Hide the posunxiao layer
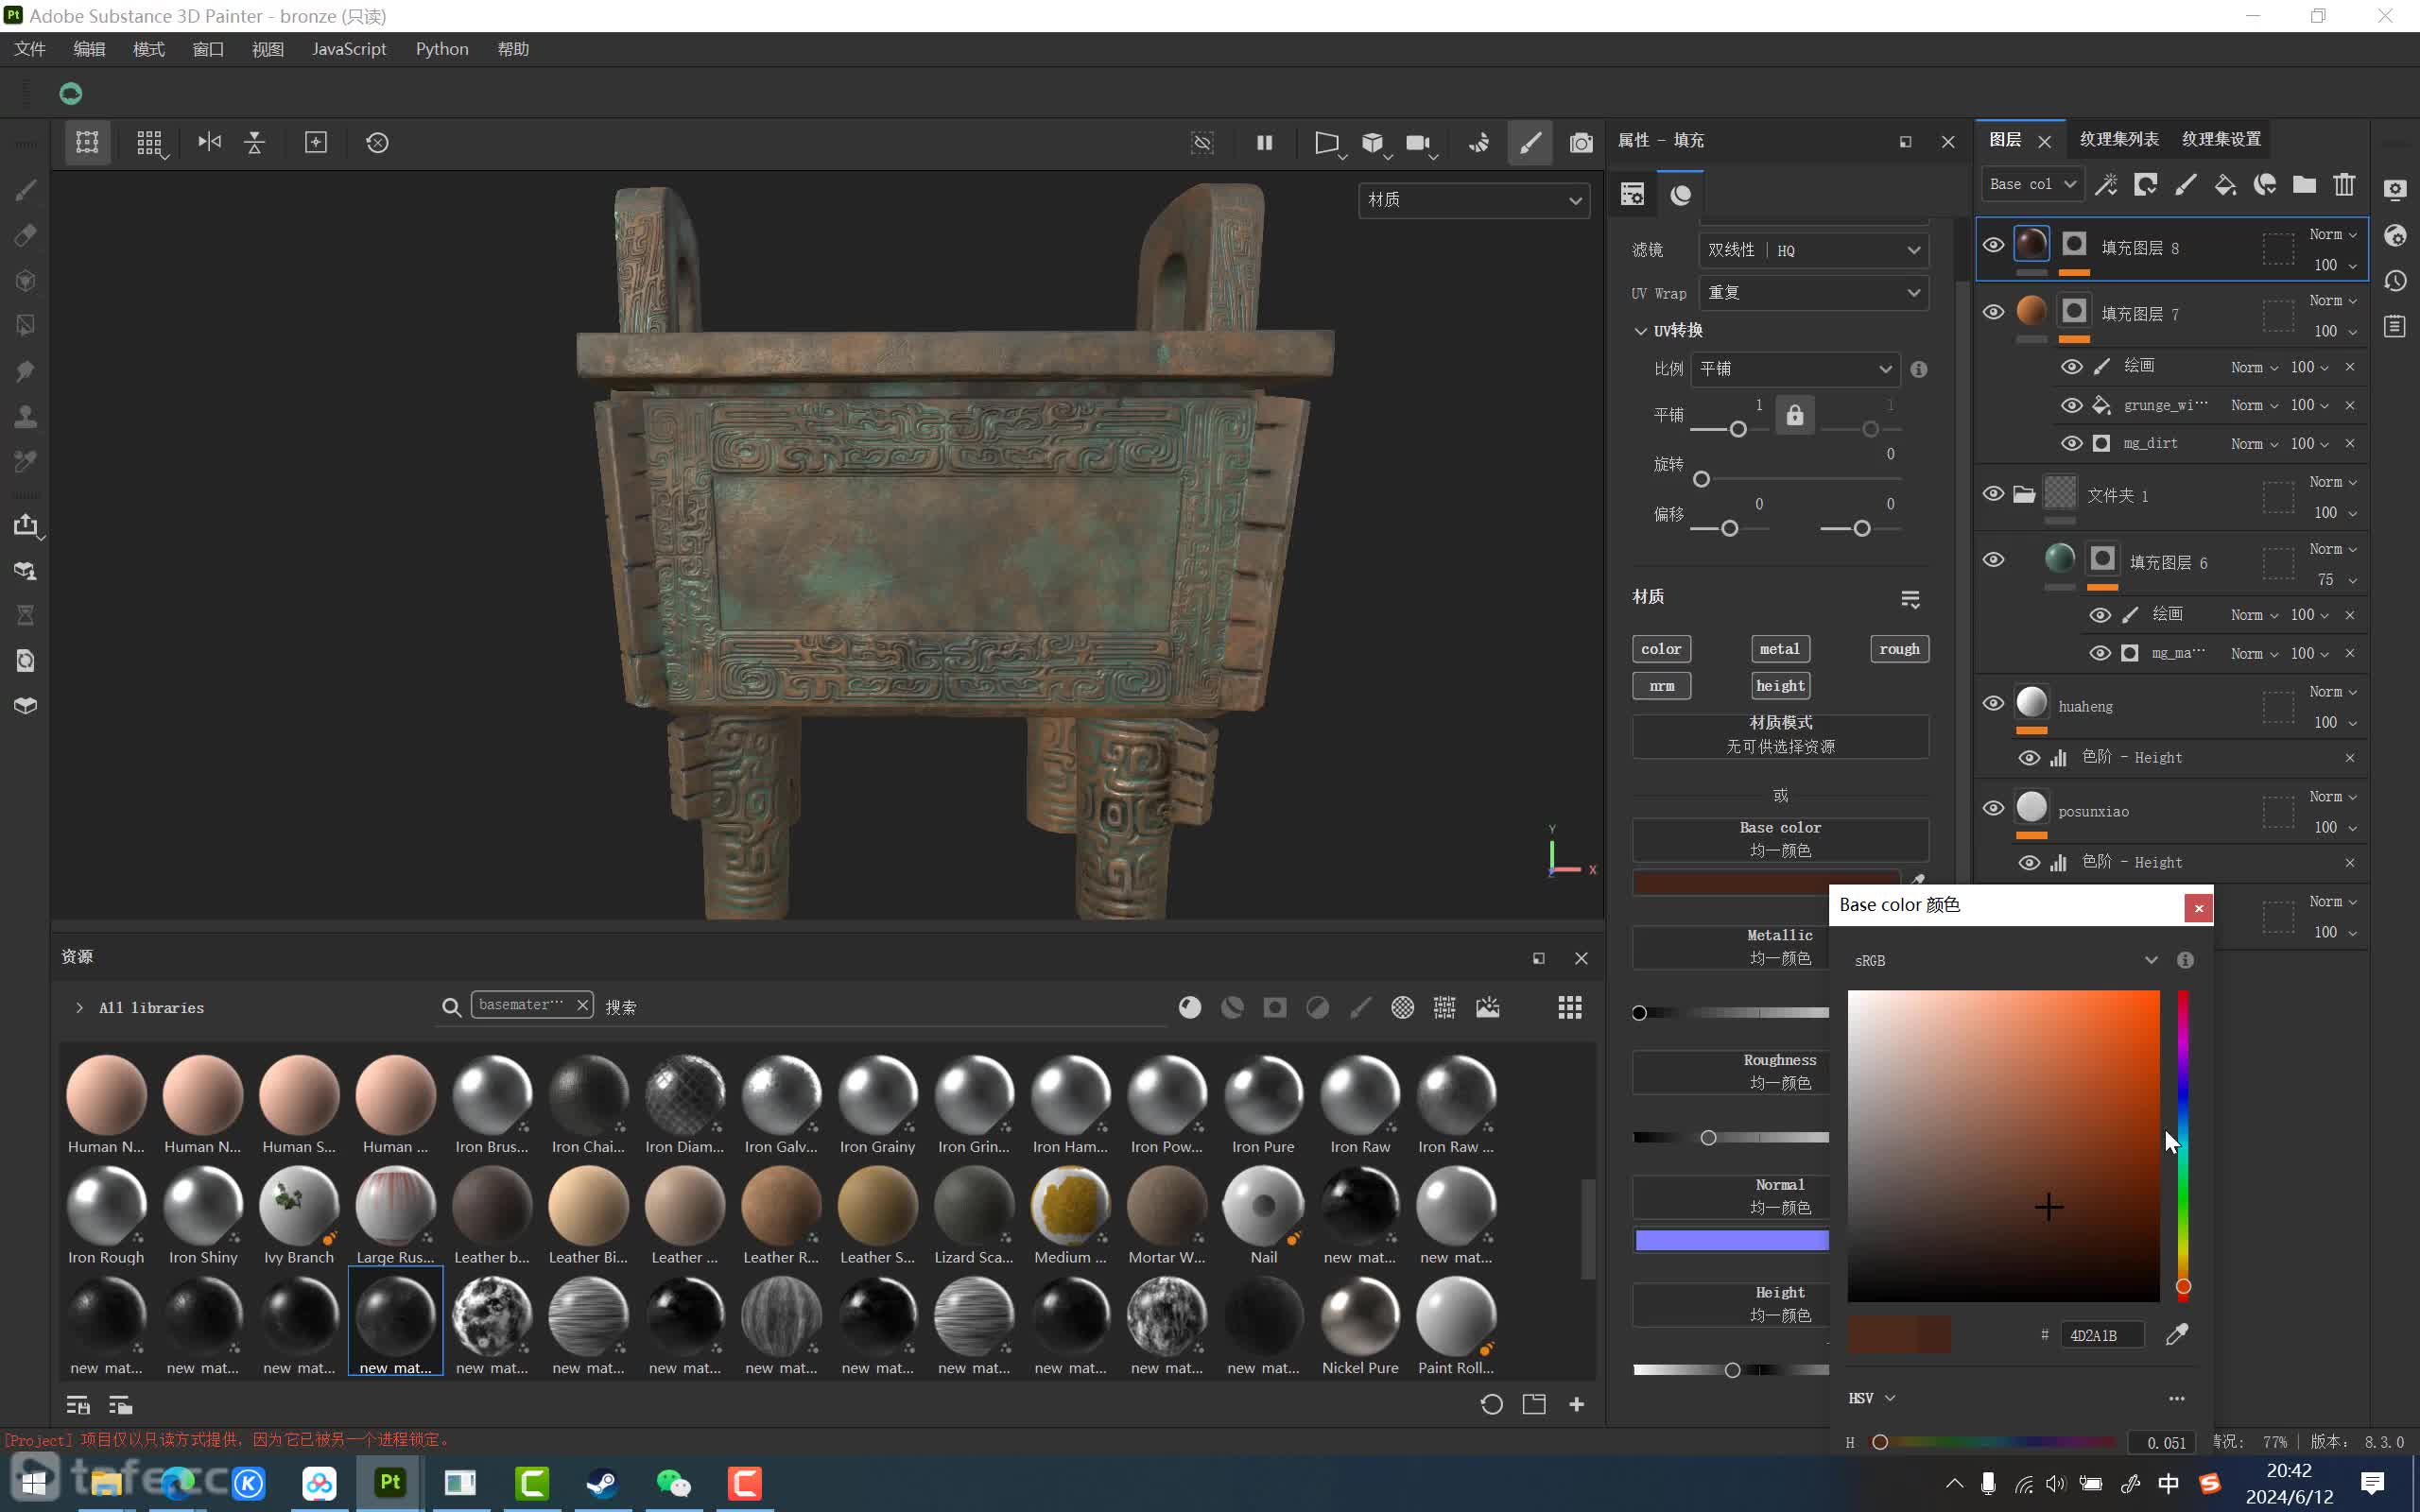 [x=1993, y=808]
